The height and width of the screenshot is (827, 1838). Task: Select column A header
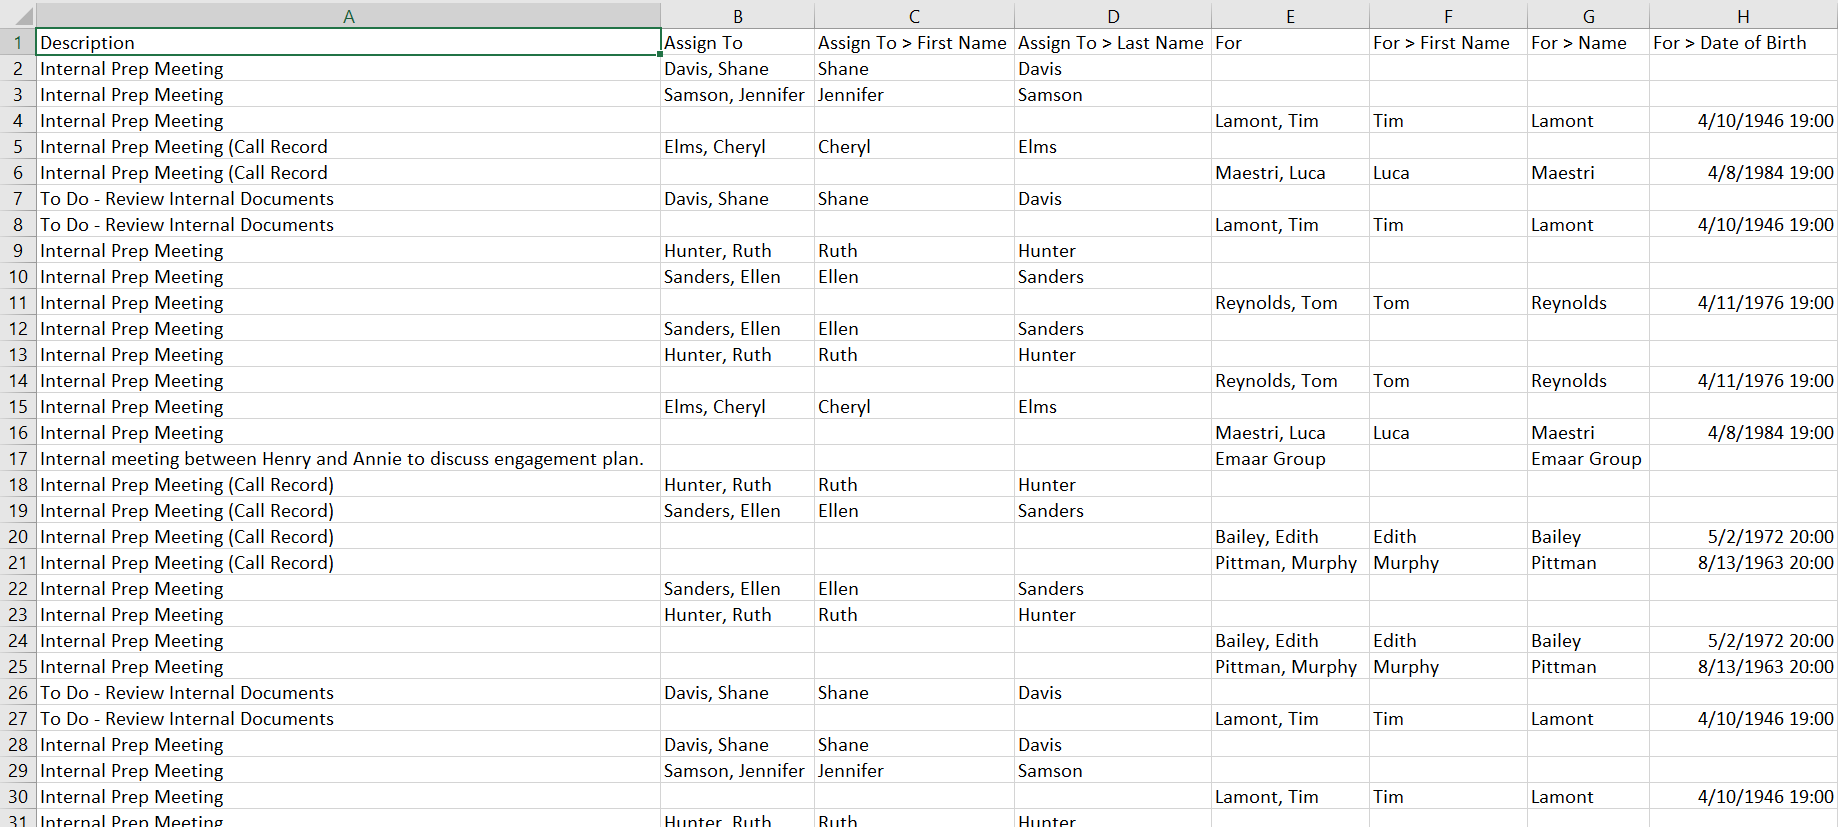[x=348, y=16]
